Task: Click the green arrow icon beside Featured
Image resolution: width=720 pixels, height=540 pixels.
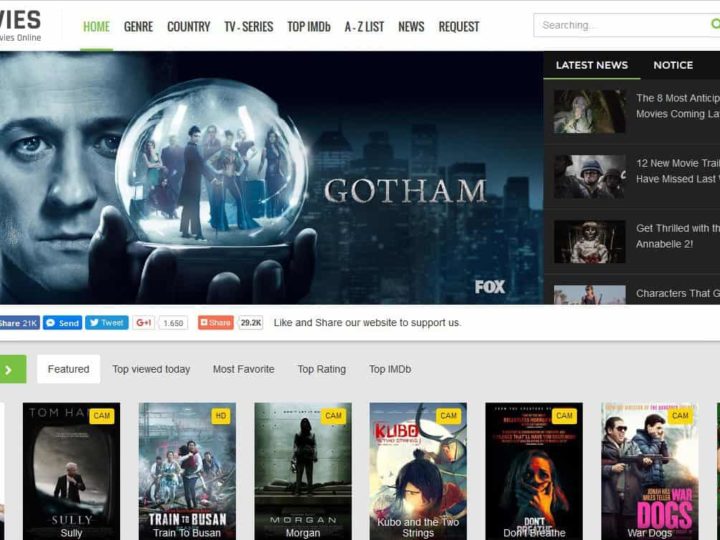Action: (12, 369)
